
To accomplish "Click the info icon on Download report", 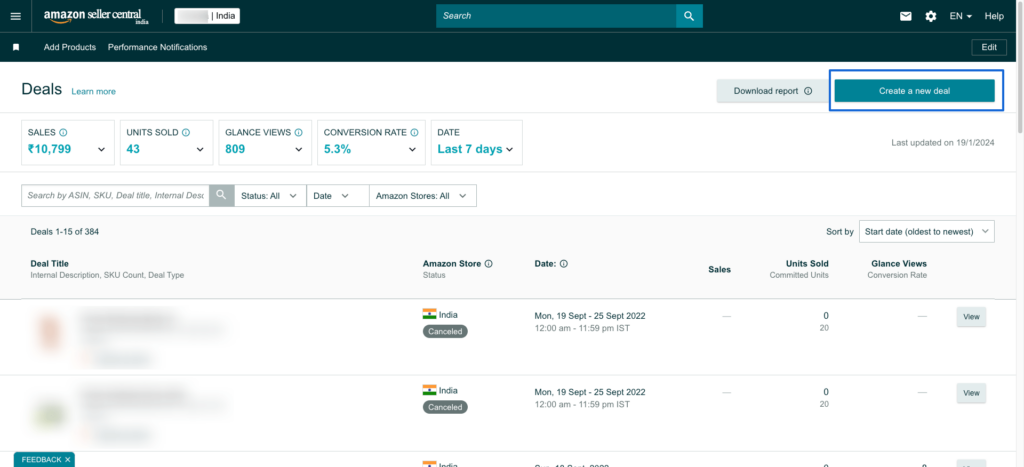I will (808, 91).
